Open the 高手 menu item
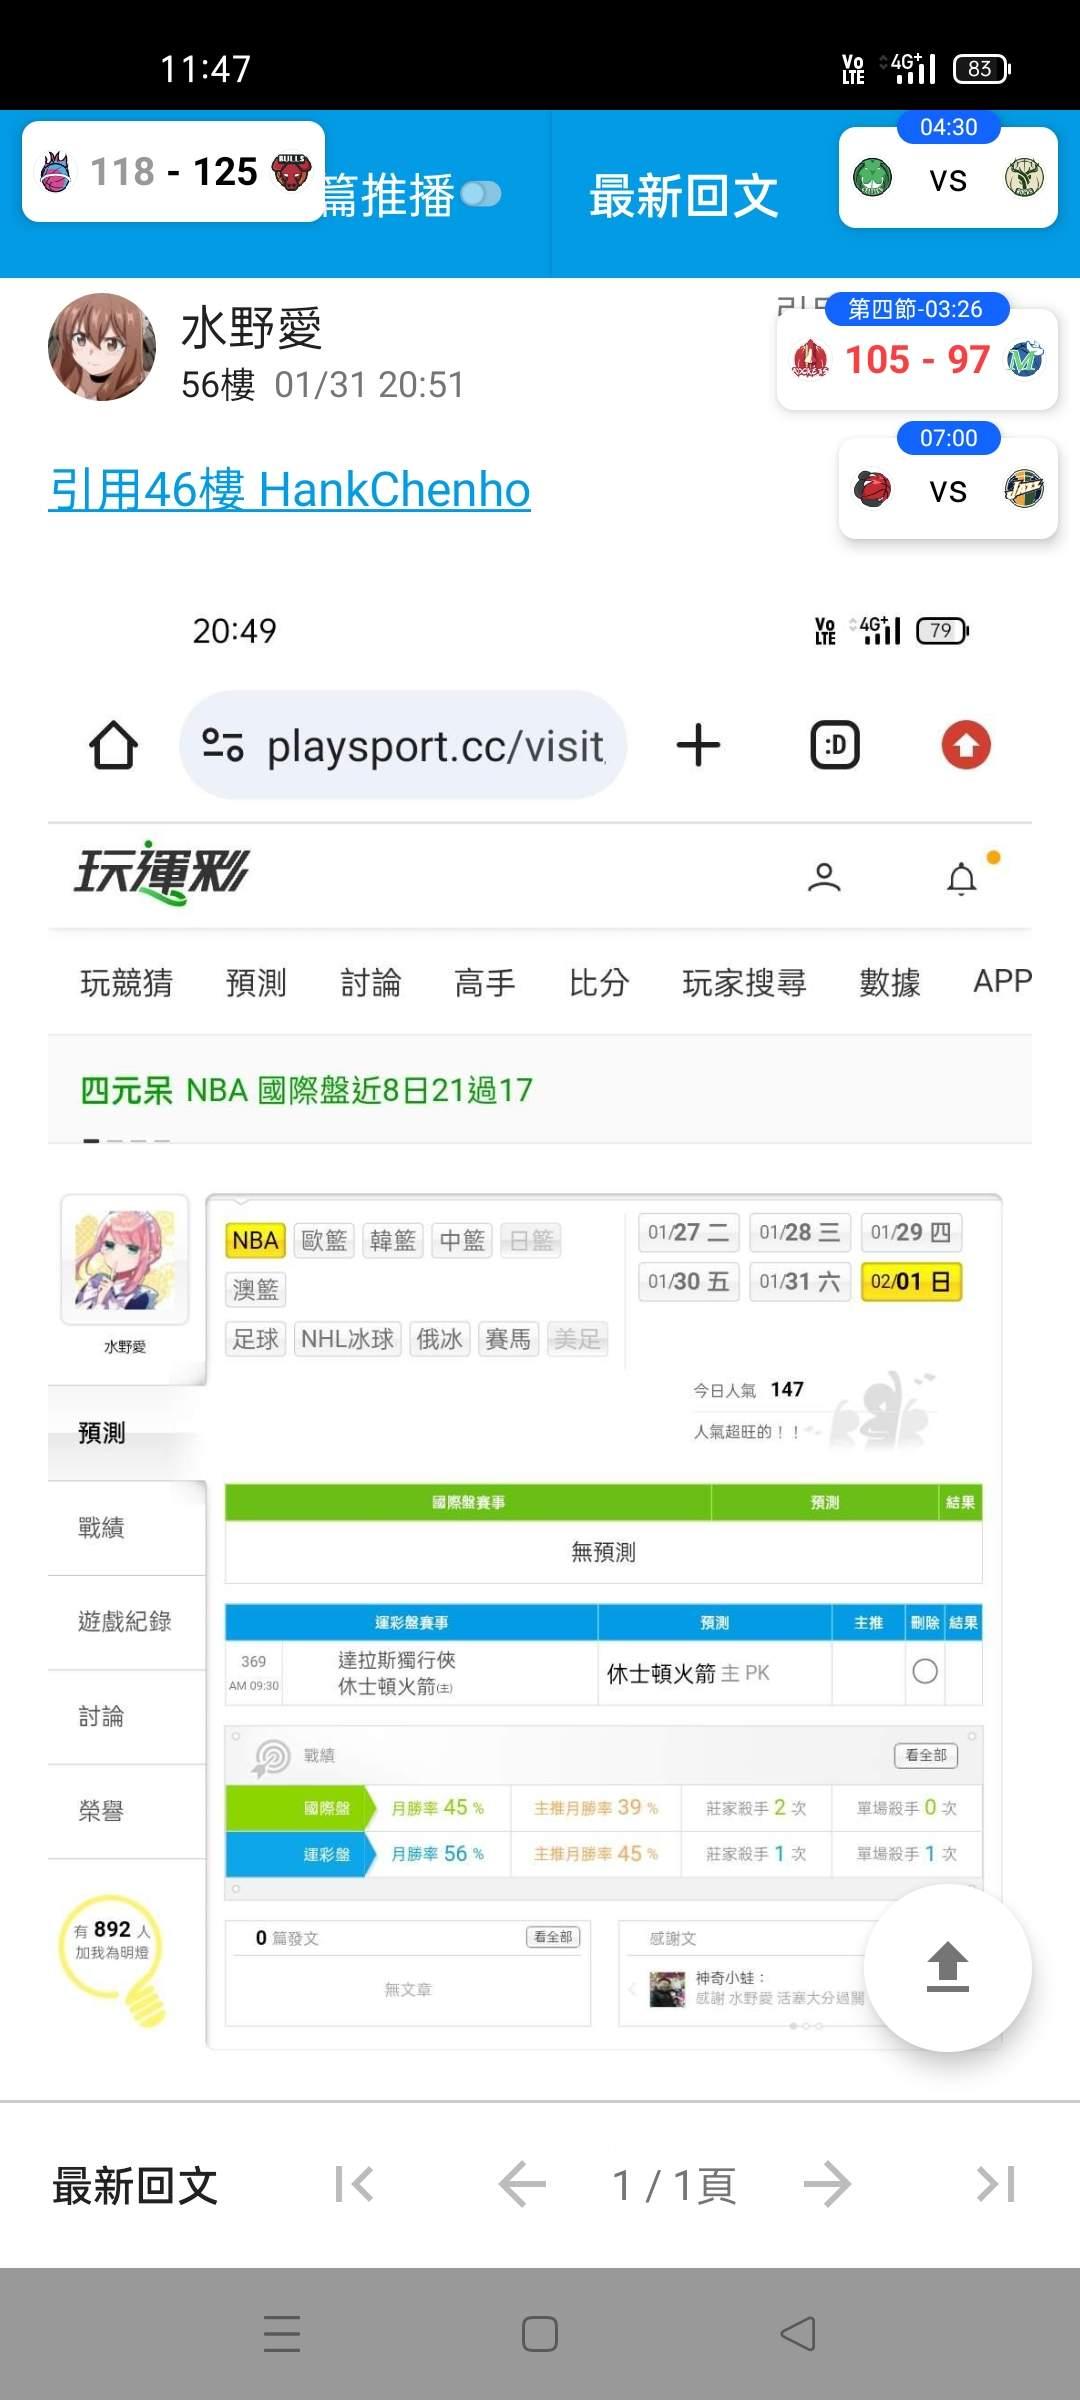 (485, 983)
